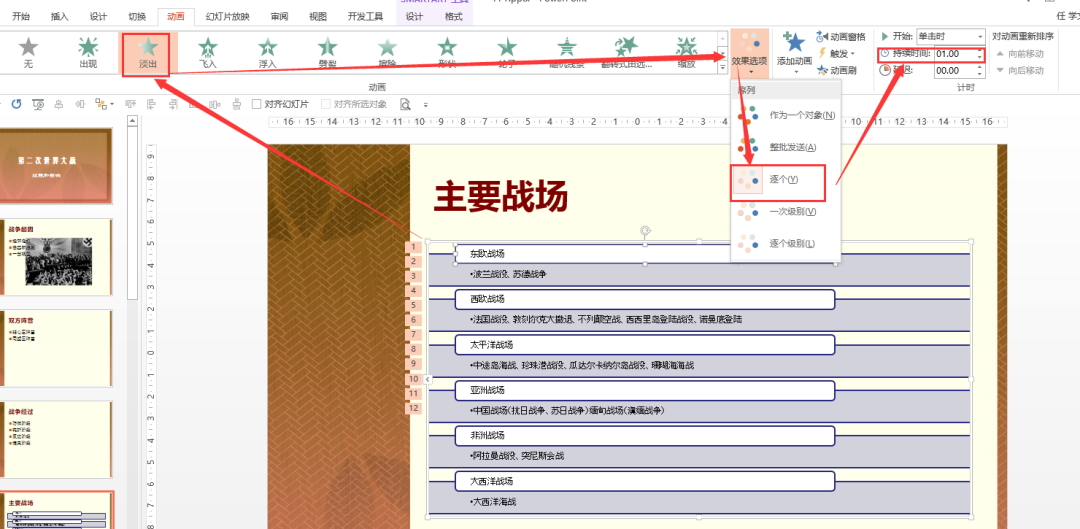Apply the 轮子 (Wheel) animation
Screen dimensions: 1080x529
pyautogui.click(x=507, y=54)
